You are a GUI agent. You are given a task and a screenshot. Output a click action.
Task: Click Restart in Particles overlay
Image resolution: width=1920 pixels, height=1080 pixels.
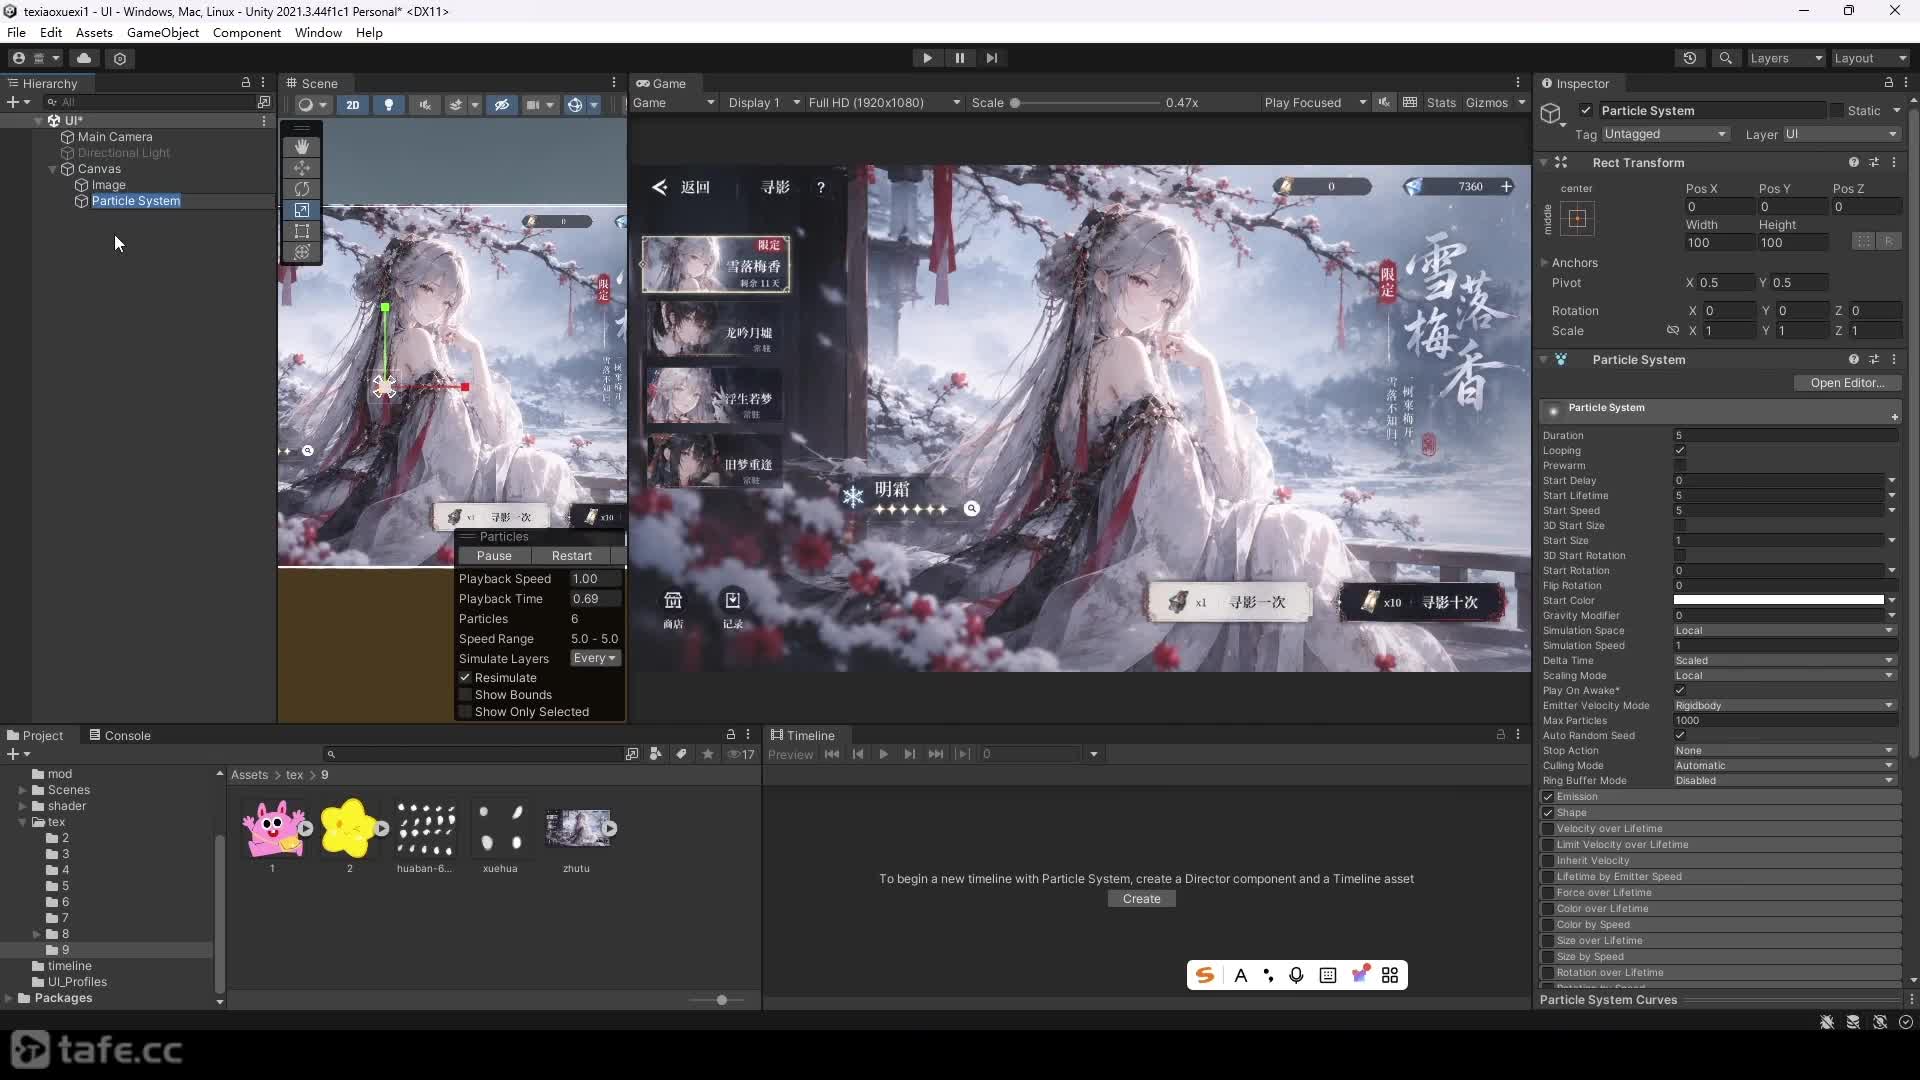[x=572, y=556]
